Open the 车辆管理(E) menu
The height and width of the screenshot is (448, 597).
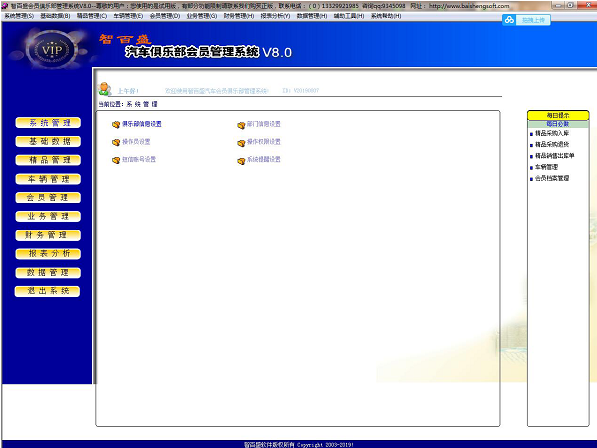click(128, 16)
